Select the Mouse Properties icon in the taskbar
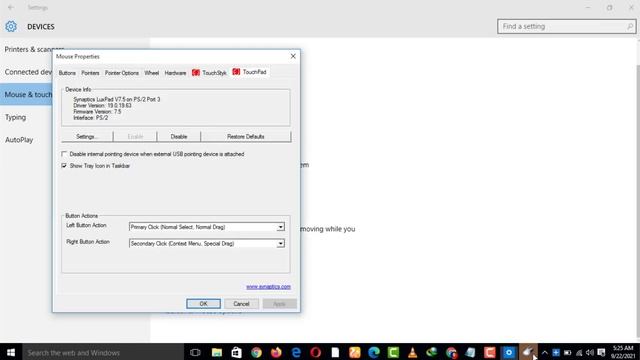 (528, 352)
